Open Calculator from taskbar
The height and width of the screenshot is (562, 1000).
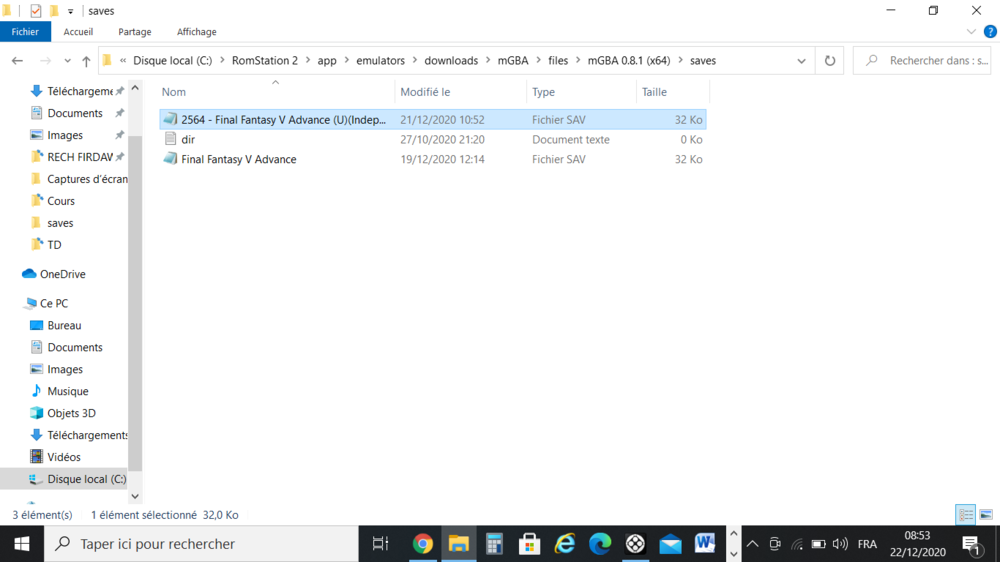coord(494,544)
